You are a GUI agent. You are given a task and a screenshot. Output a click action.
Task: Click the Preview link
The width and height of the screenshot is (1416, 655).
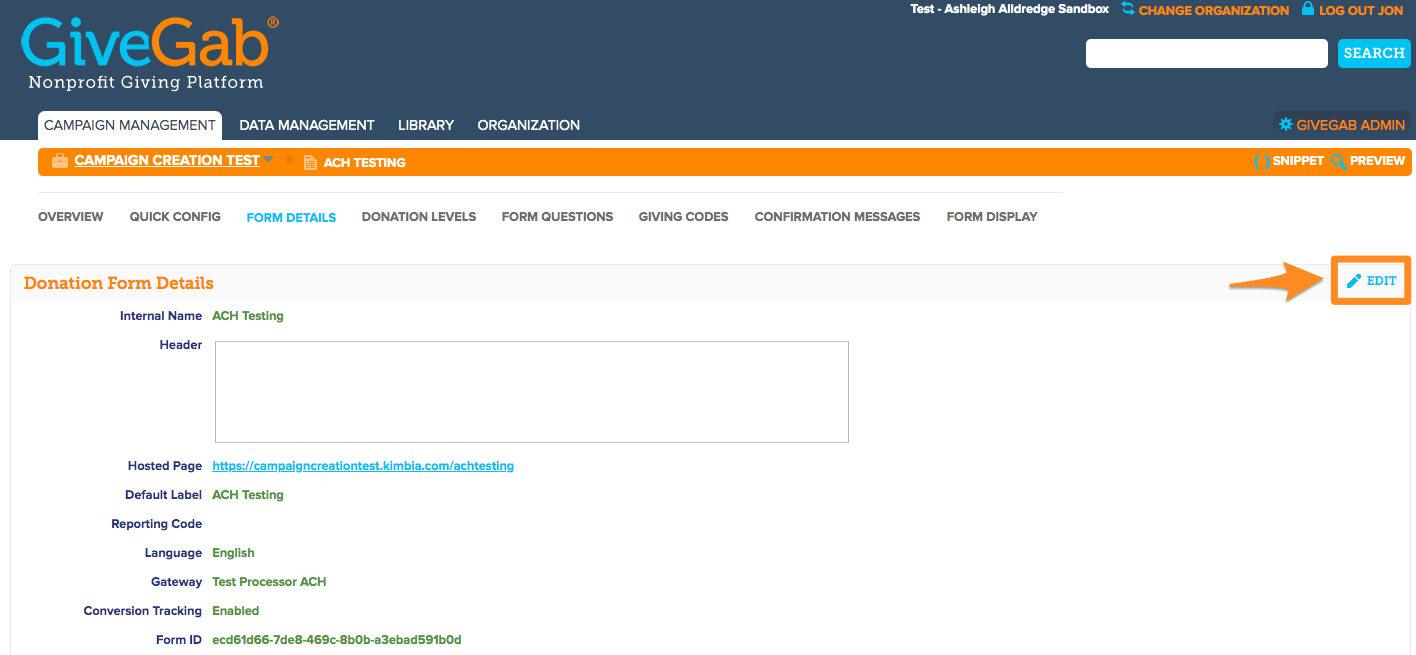pos(1377,161)
